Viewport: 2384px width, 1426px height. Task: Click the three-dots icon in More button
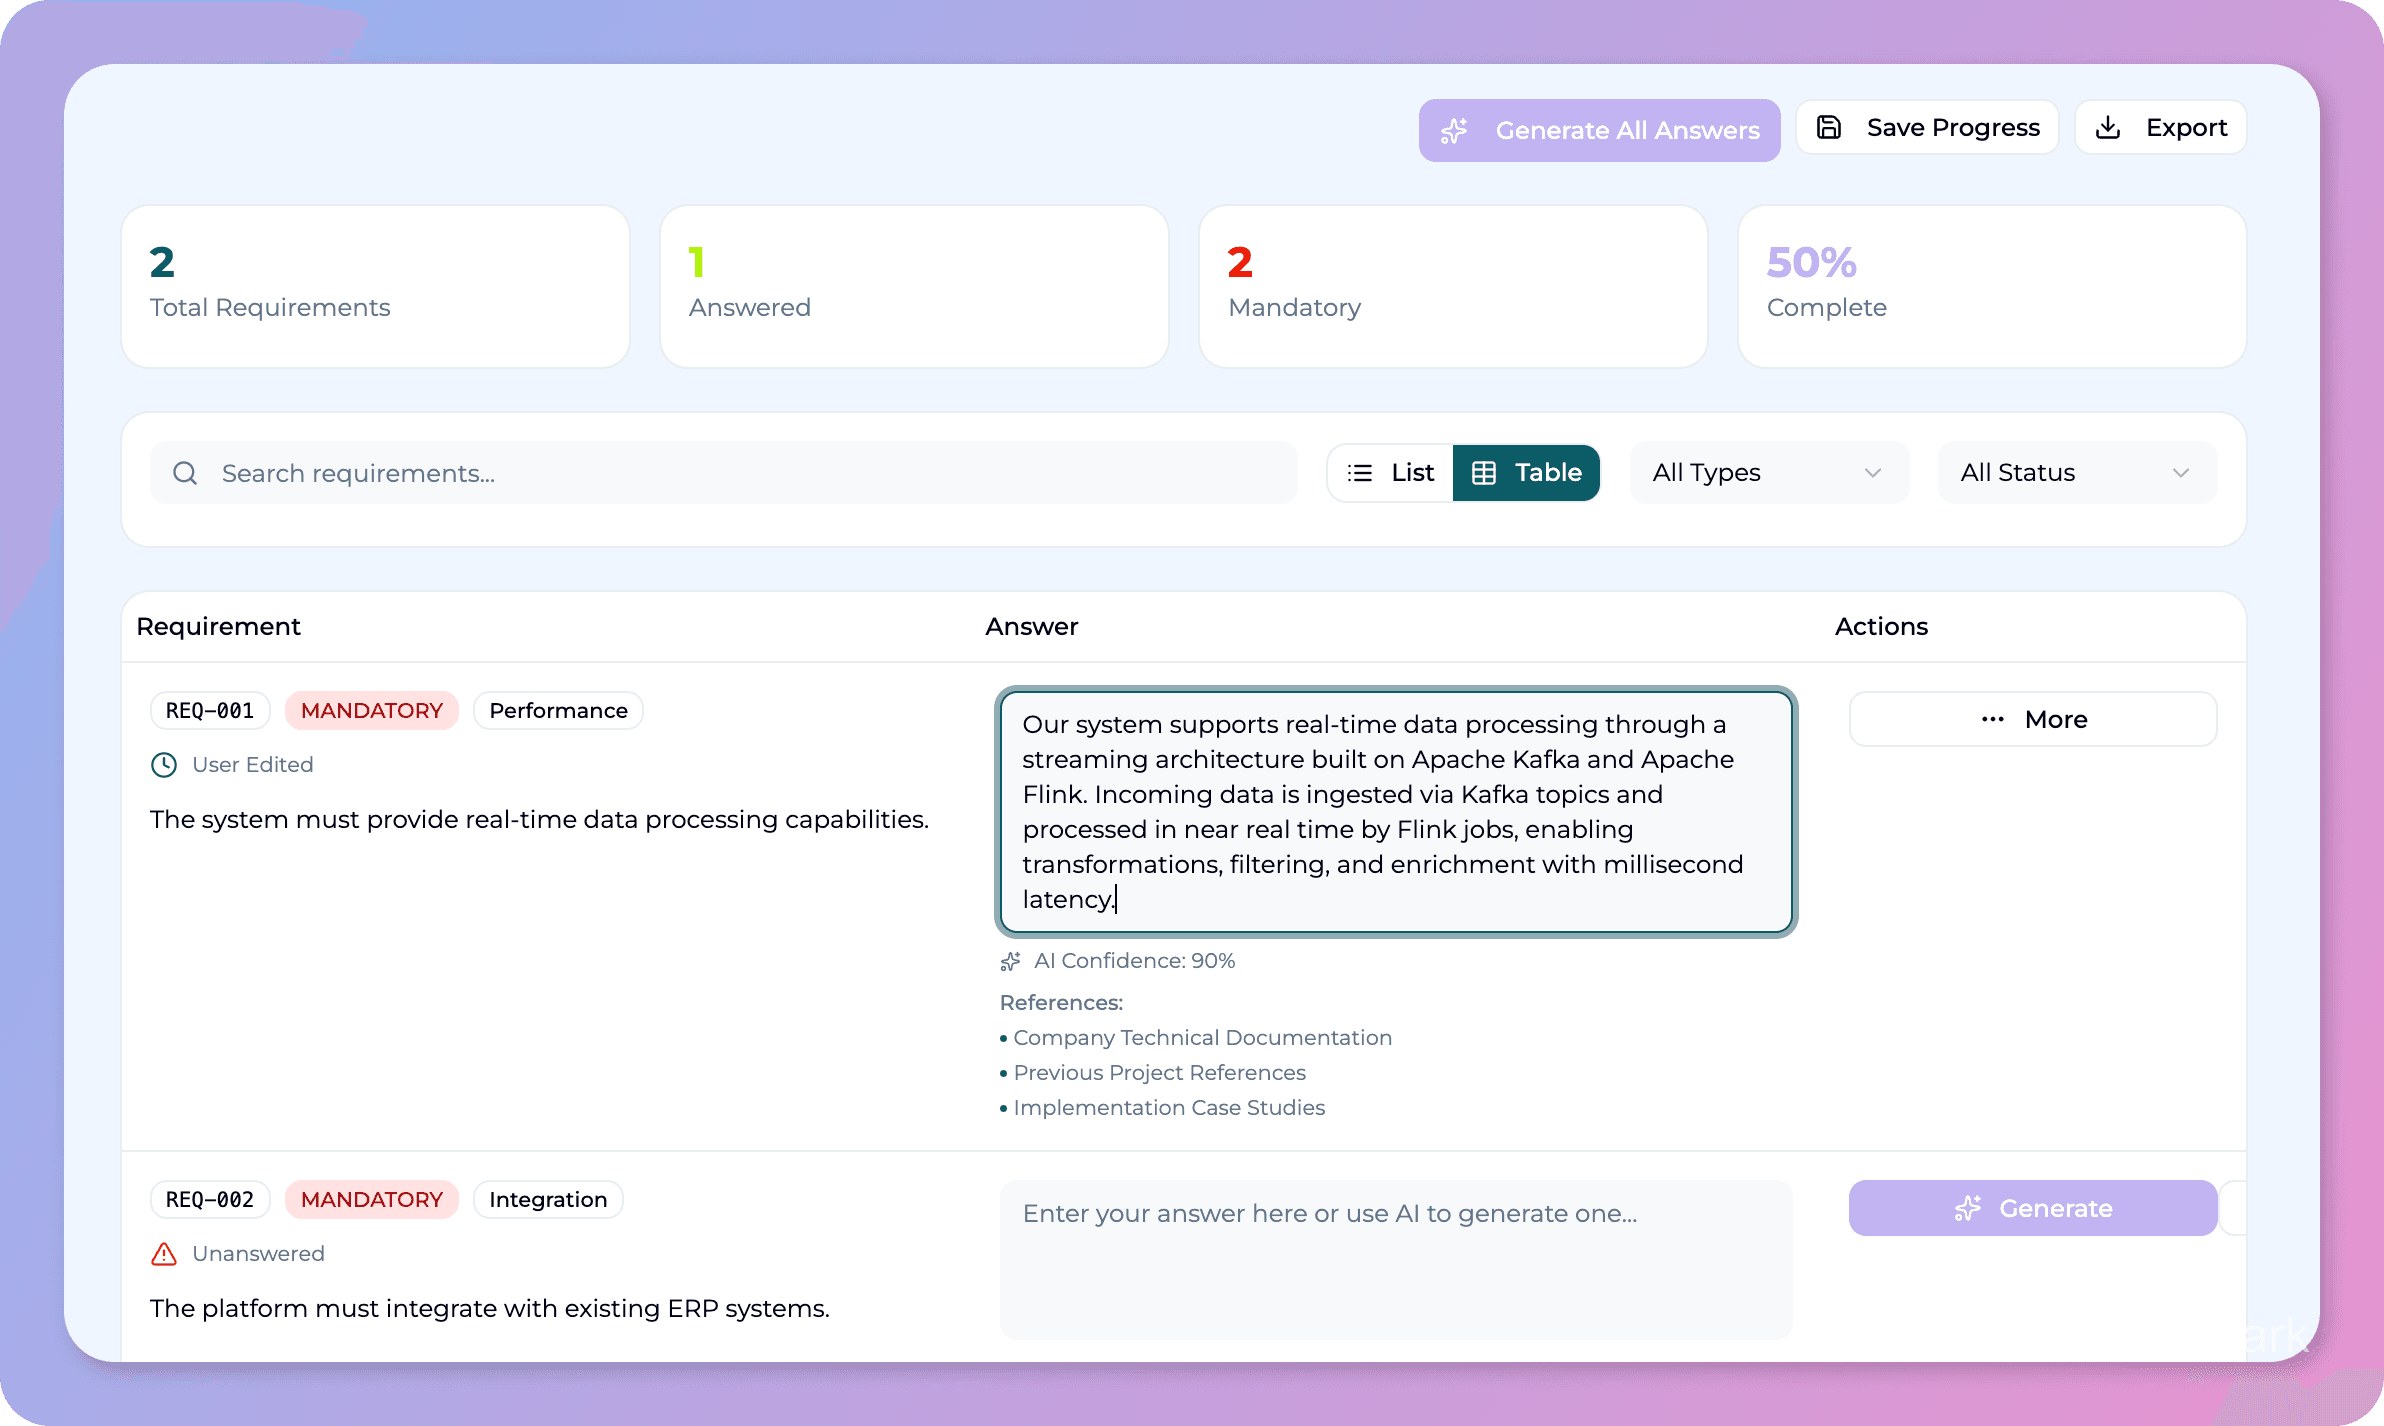(x=1992, y=720)
